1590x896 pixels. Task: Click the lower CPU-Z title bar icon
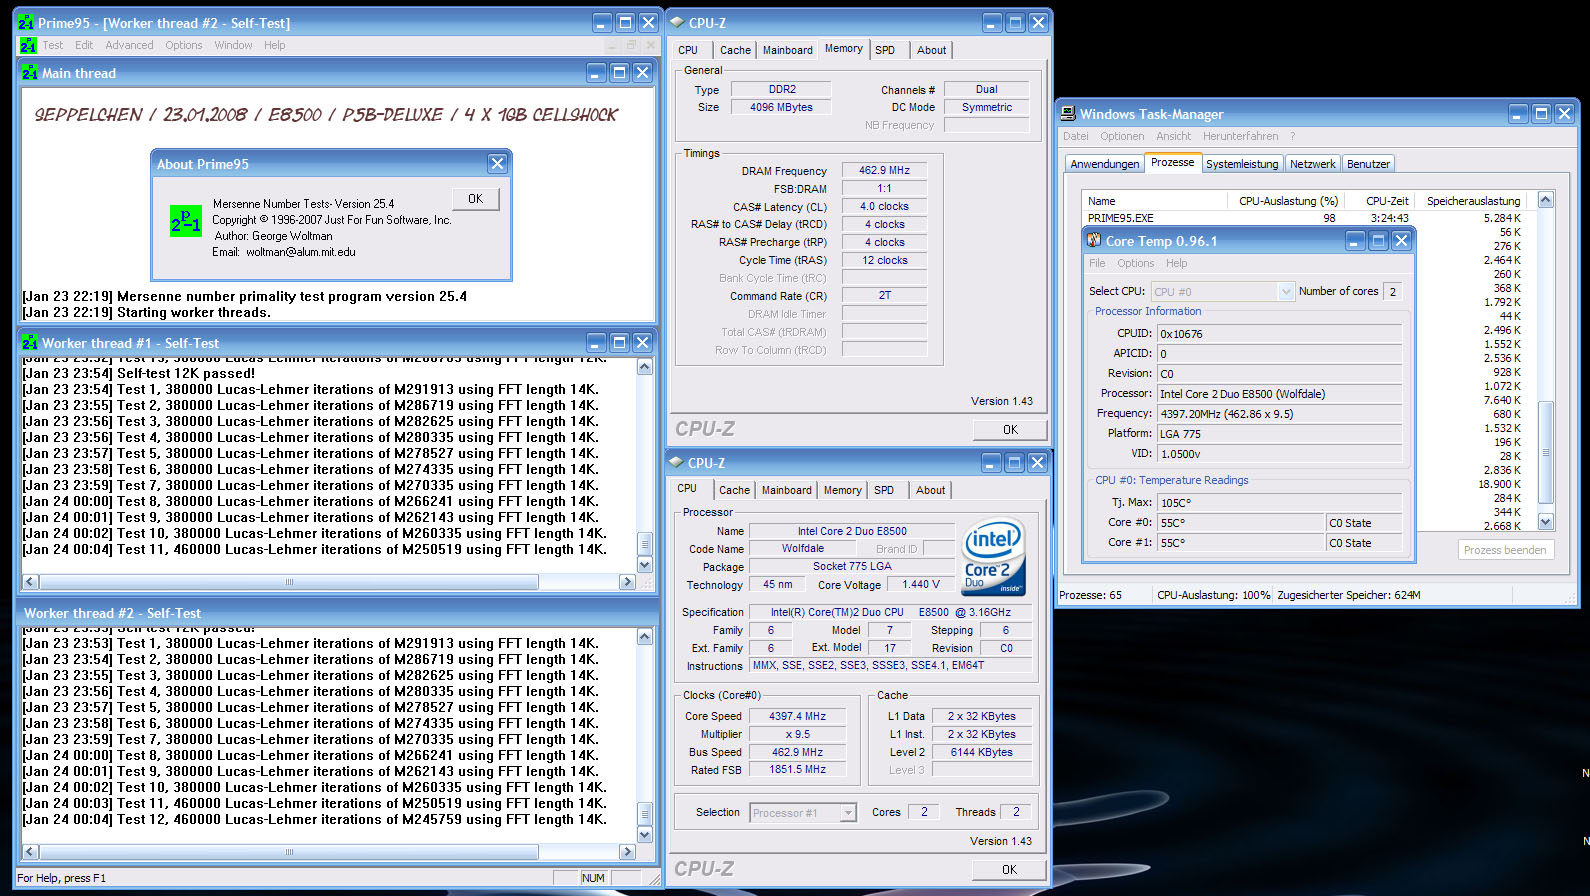pyautogui.click(x=676, y=462)
